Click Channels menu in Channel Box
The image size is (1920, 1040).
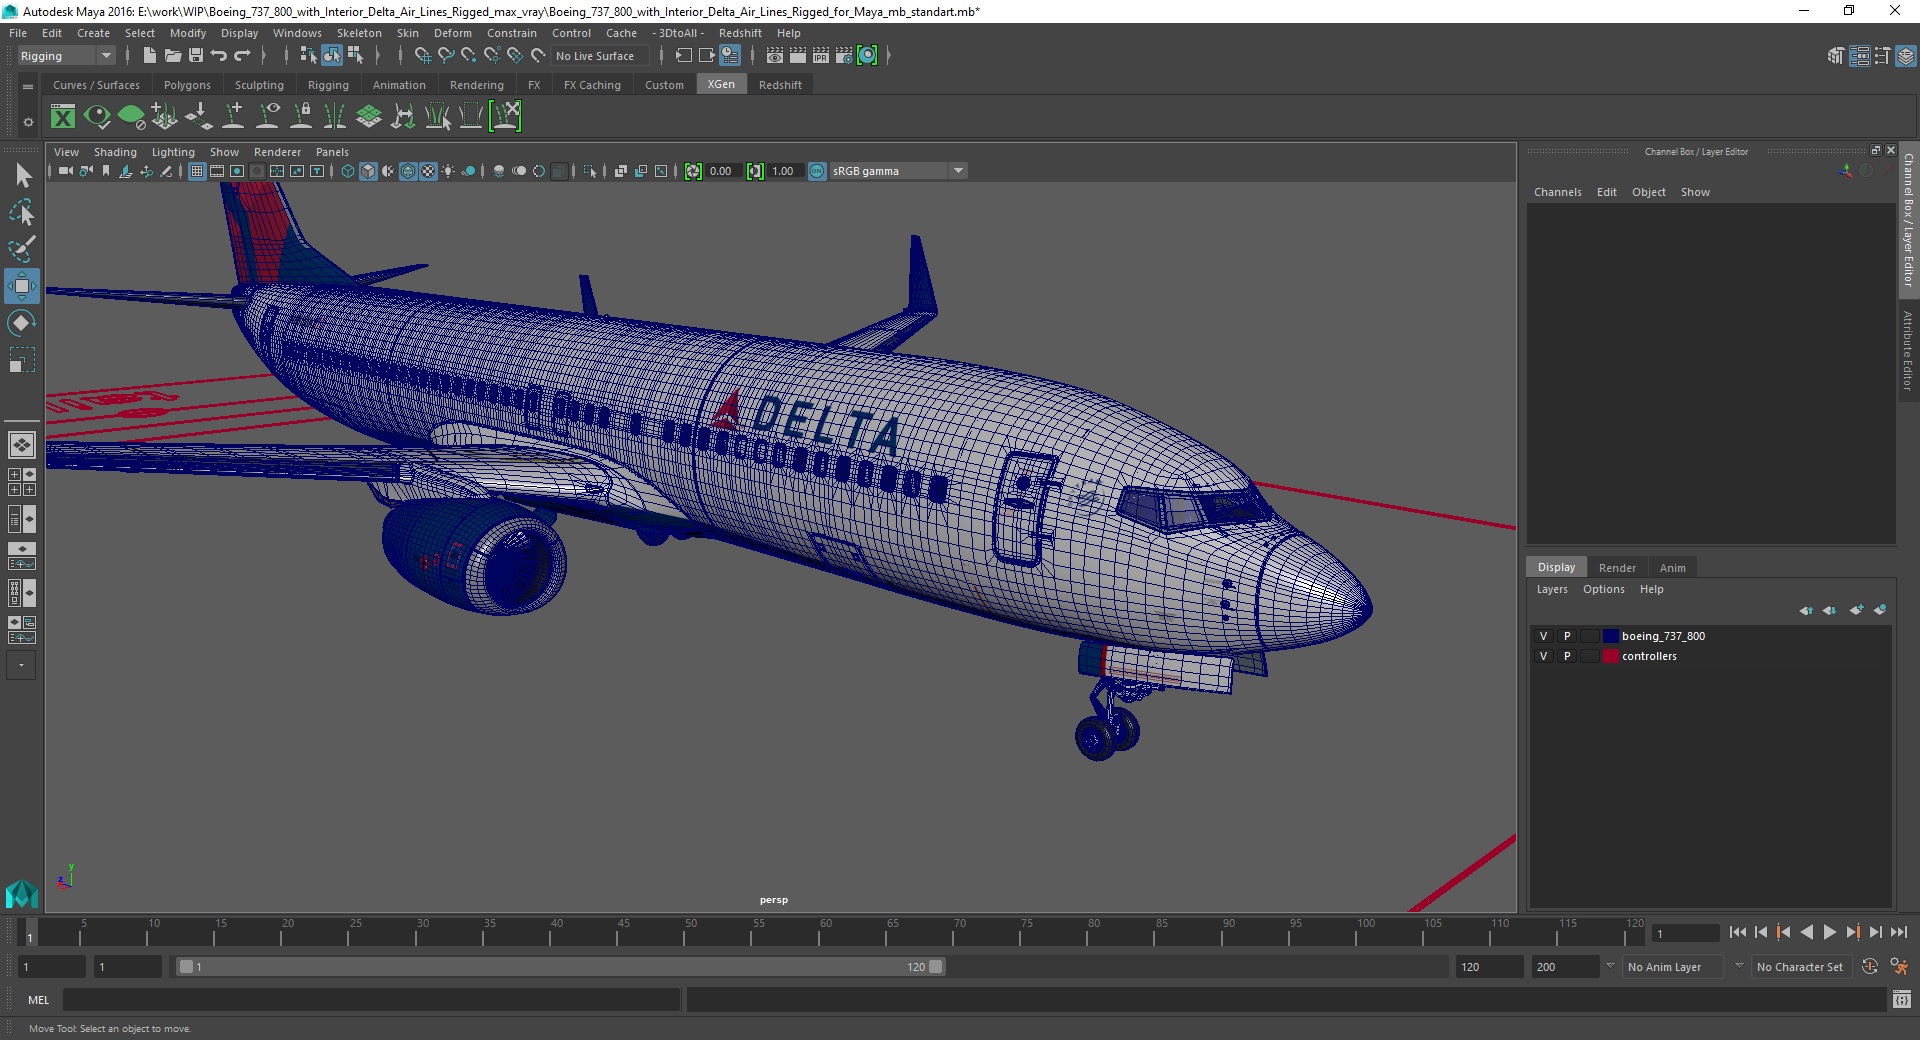(1557, 192)
